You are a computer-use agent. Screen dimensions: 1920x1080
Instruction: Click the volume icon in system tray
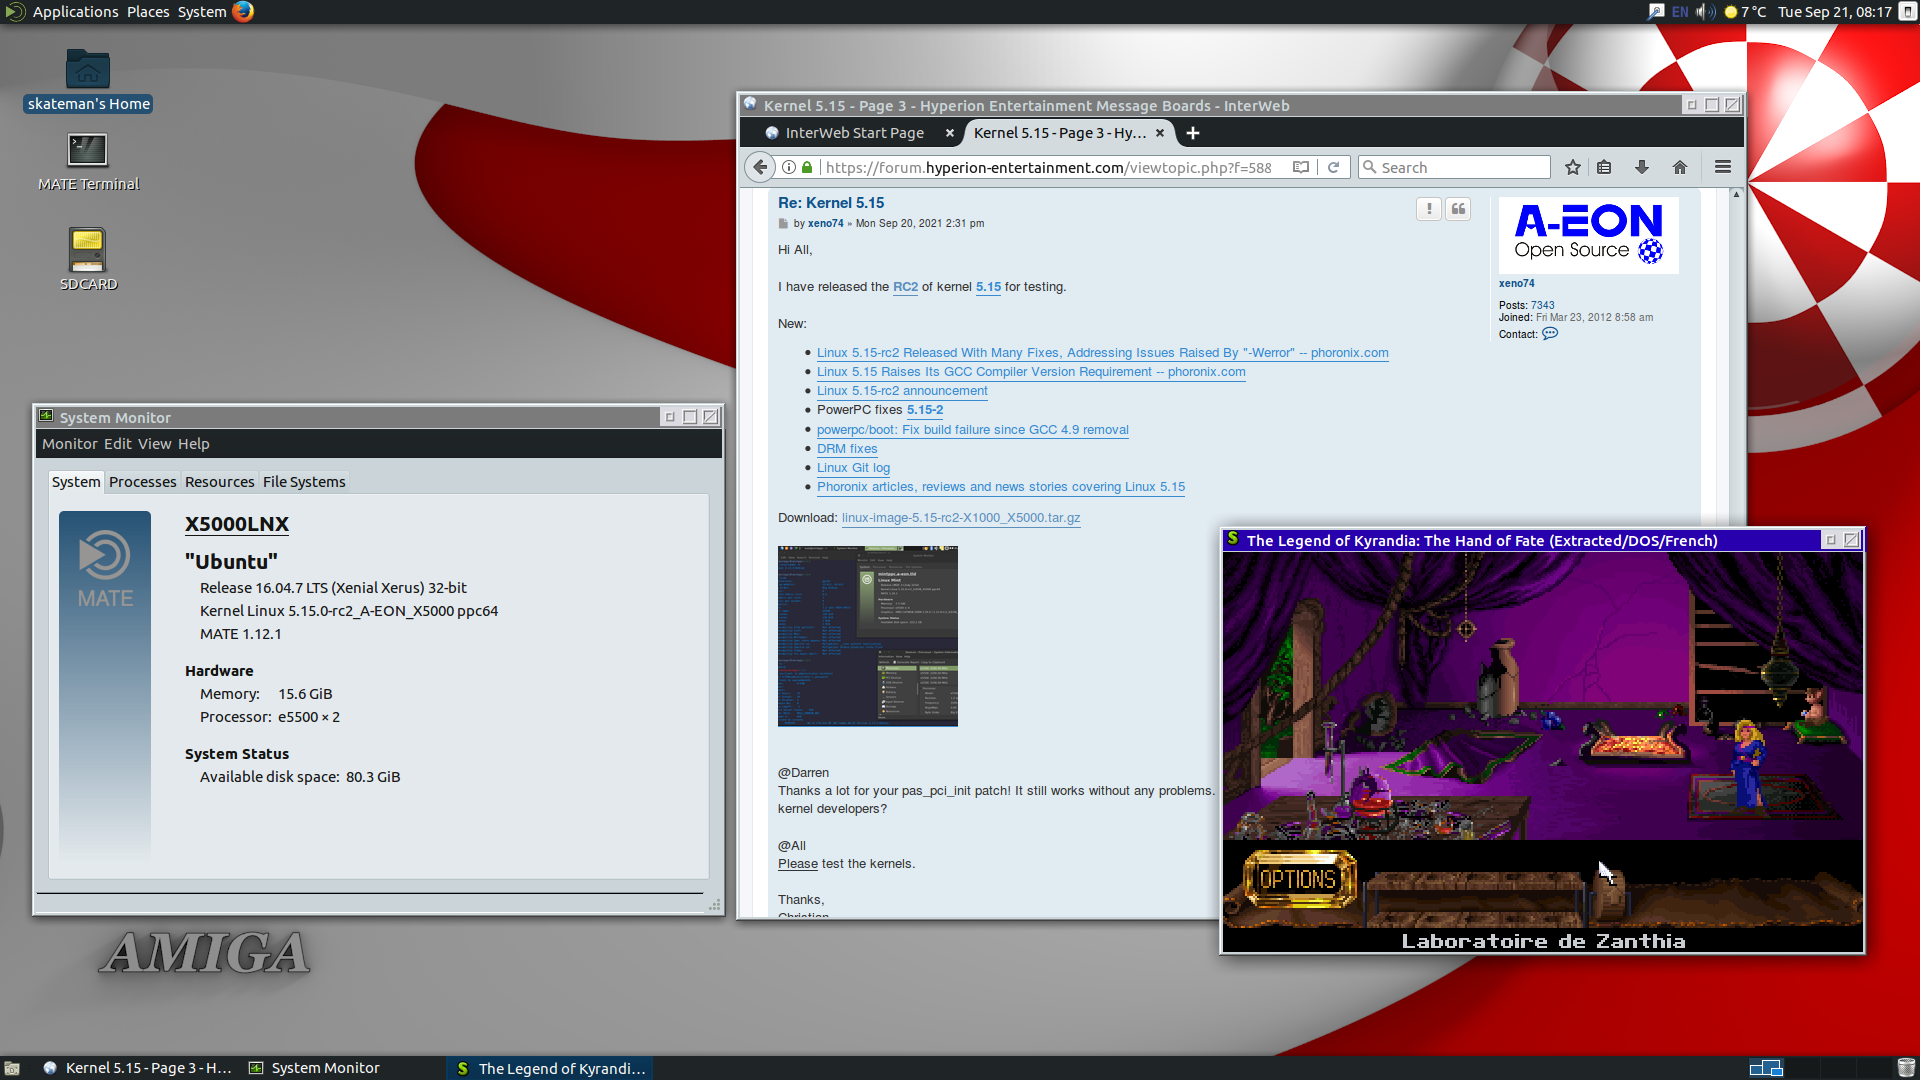(1705, 12)
